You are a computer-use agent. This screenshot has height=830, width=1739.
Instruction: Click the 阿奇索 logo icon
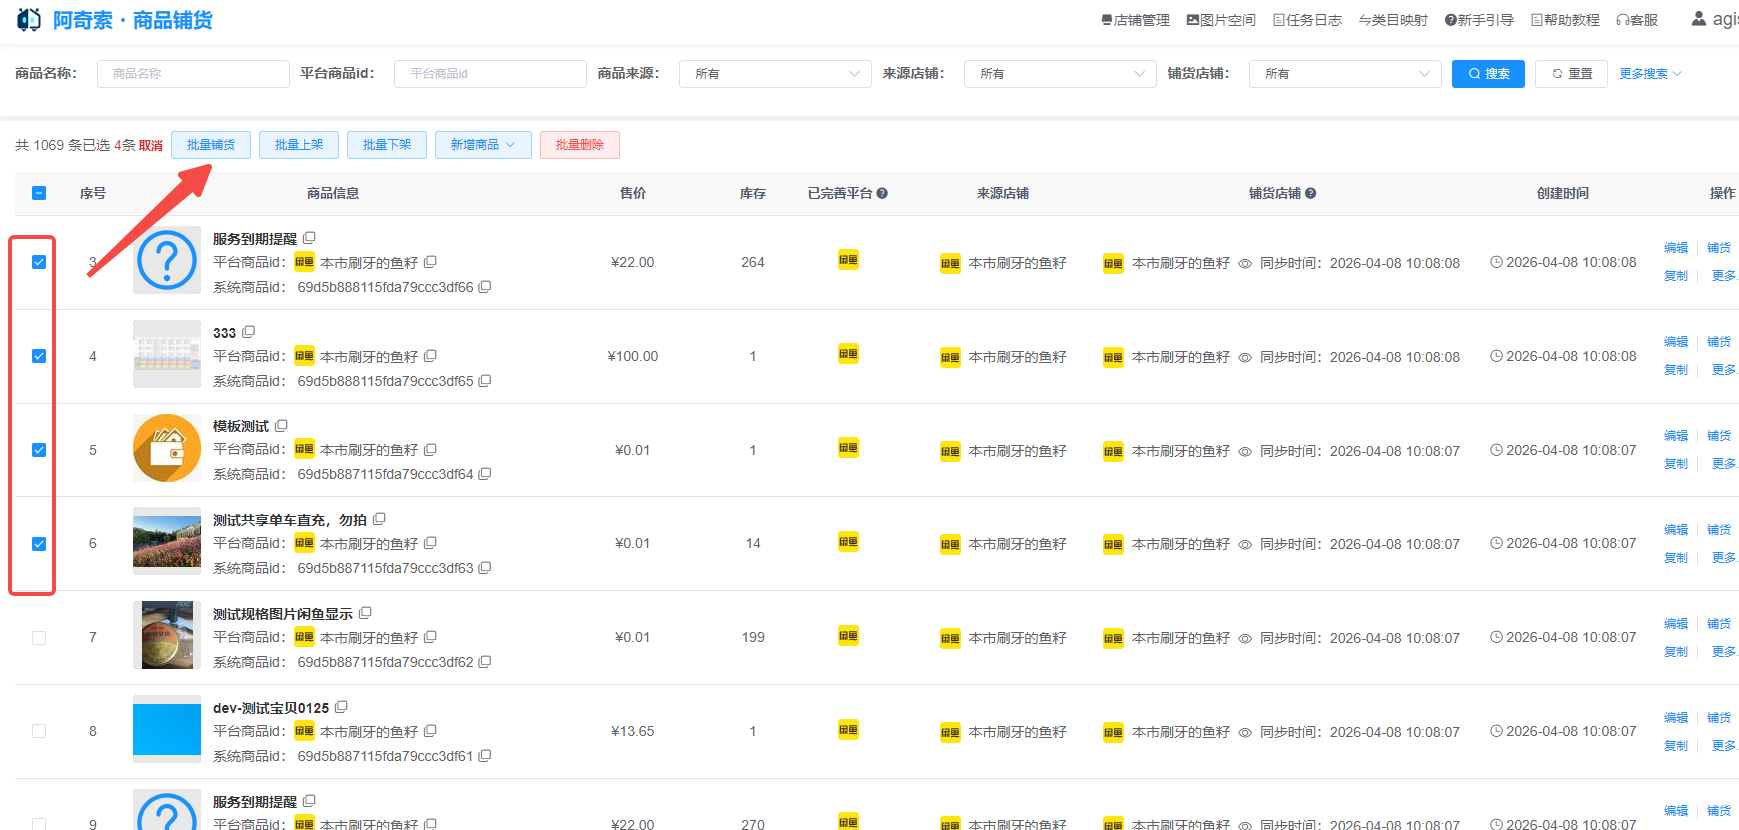point(29,20)
